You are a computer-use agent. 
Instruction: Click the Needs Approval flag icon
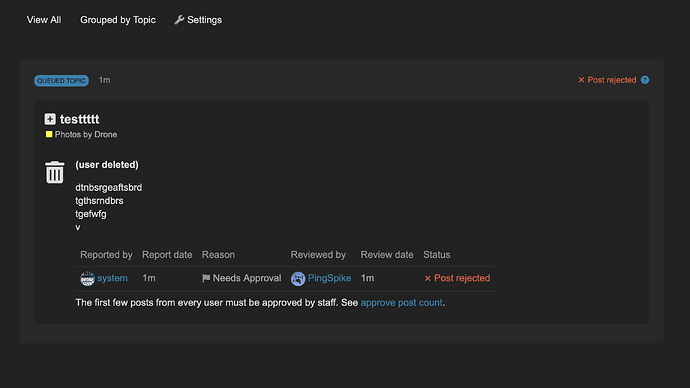(206, 278)
